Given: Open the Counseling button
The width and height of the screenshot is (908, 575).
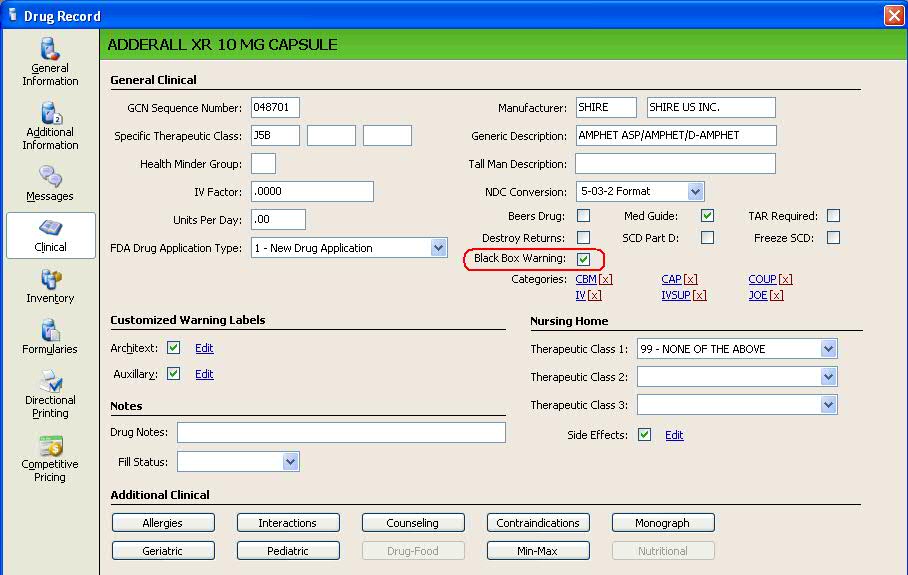Looking at the screenshot, I should [x=413, y=522].
